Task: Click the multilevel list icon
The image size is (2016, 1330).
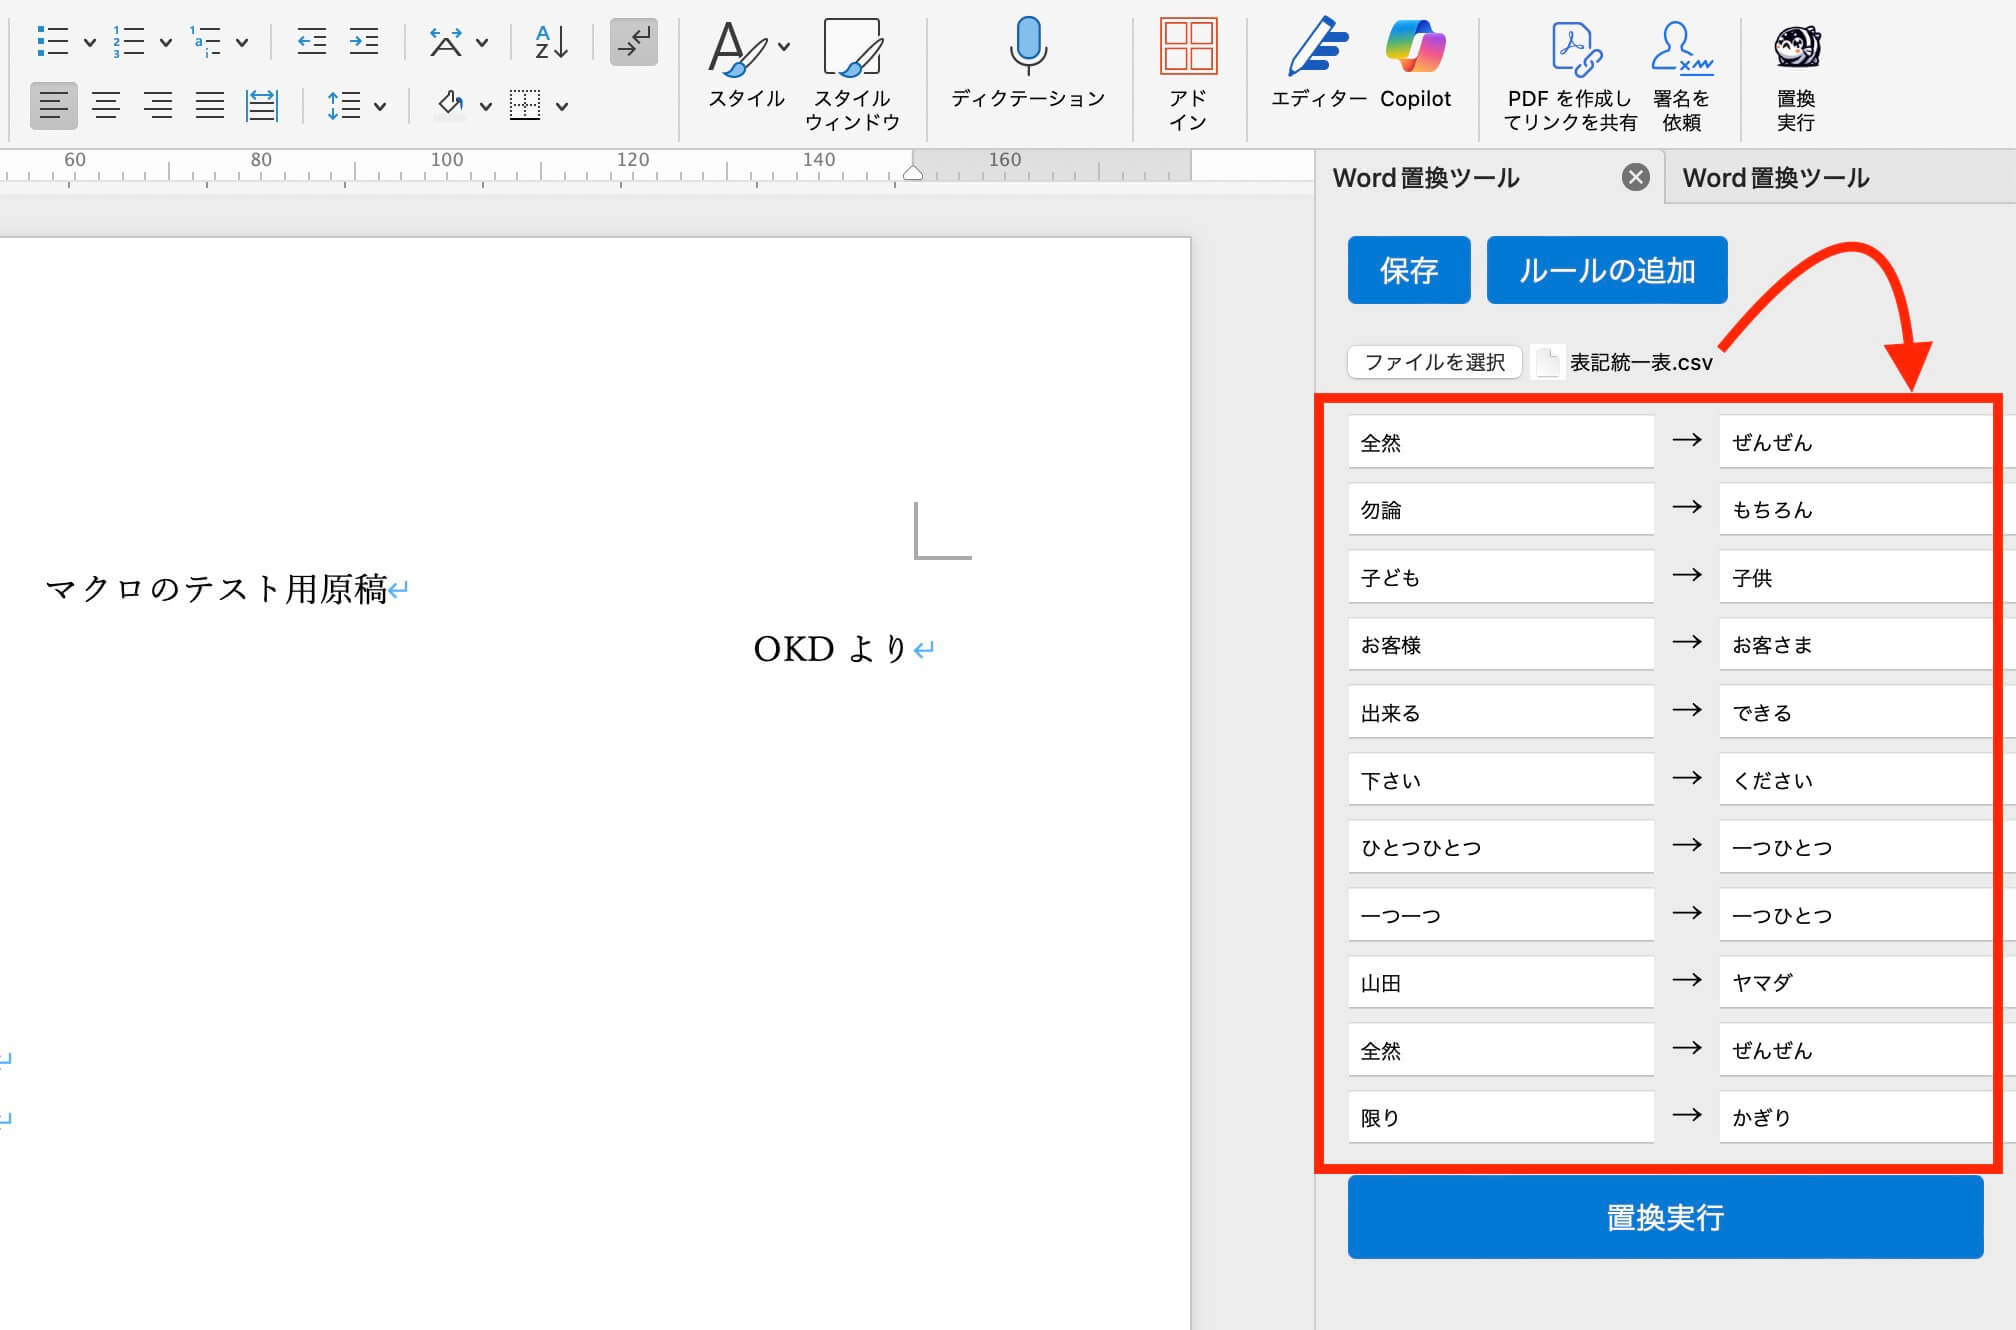Action: (x=206, y=42)
